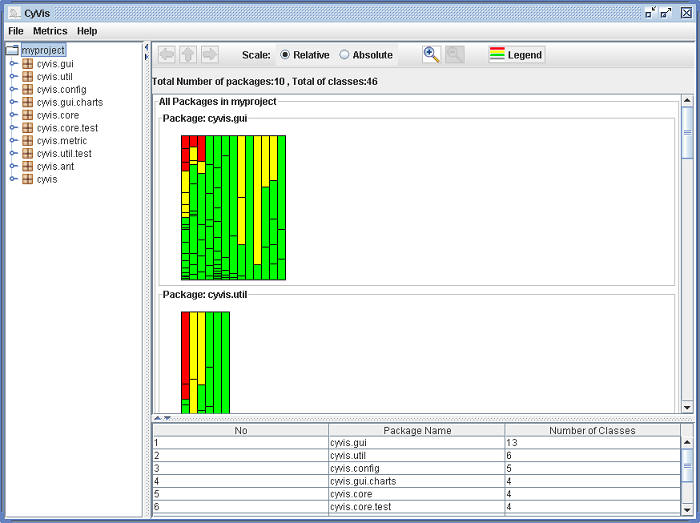Select the Relative scale radio button
The width and height of the screenshot is (700, 523).
[285, 55]
